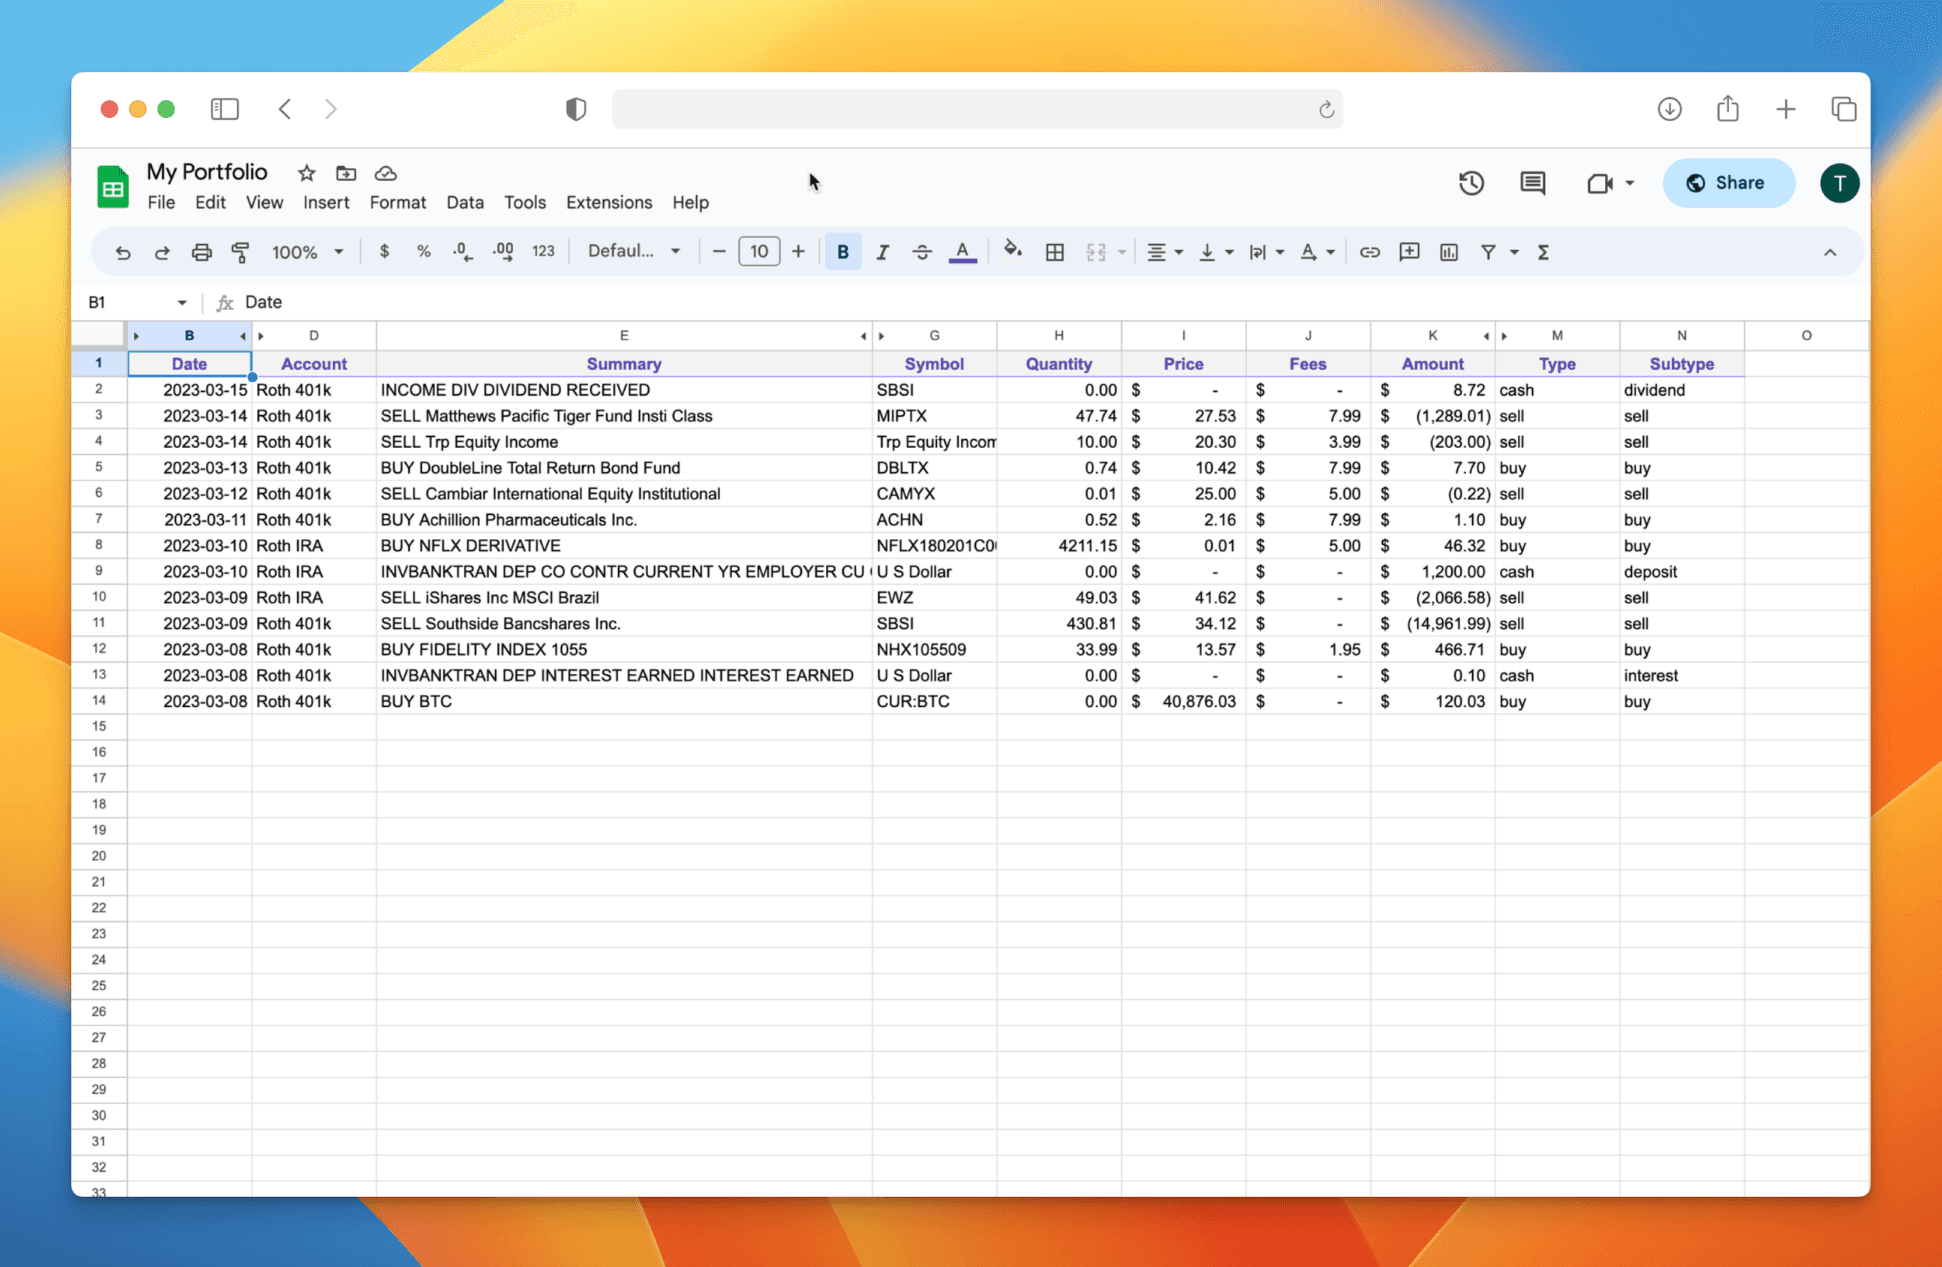The width and height of the screenshot is (1942, 1267).
Task: Format as percent with the % icon
Action: click(424, 252)
